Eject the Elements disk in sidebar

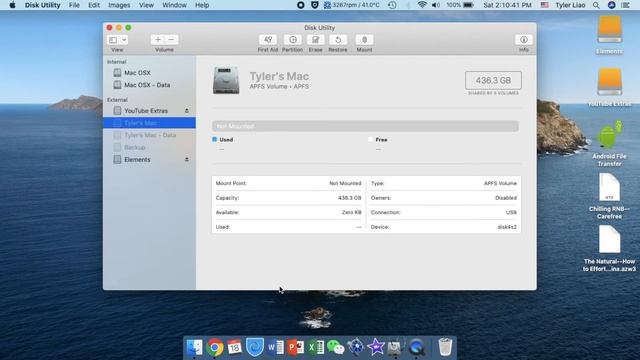click(187, 160)
